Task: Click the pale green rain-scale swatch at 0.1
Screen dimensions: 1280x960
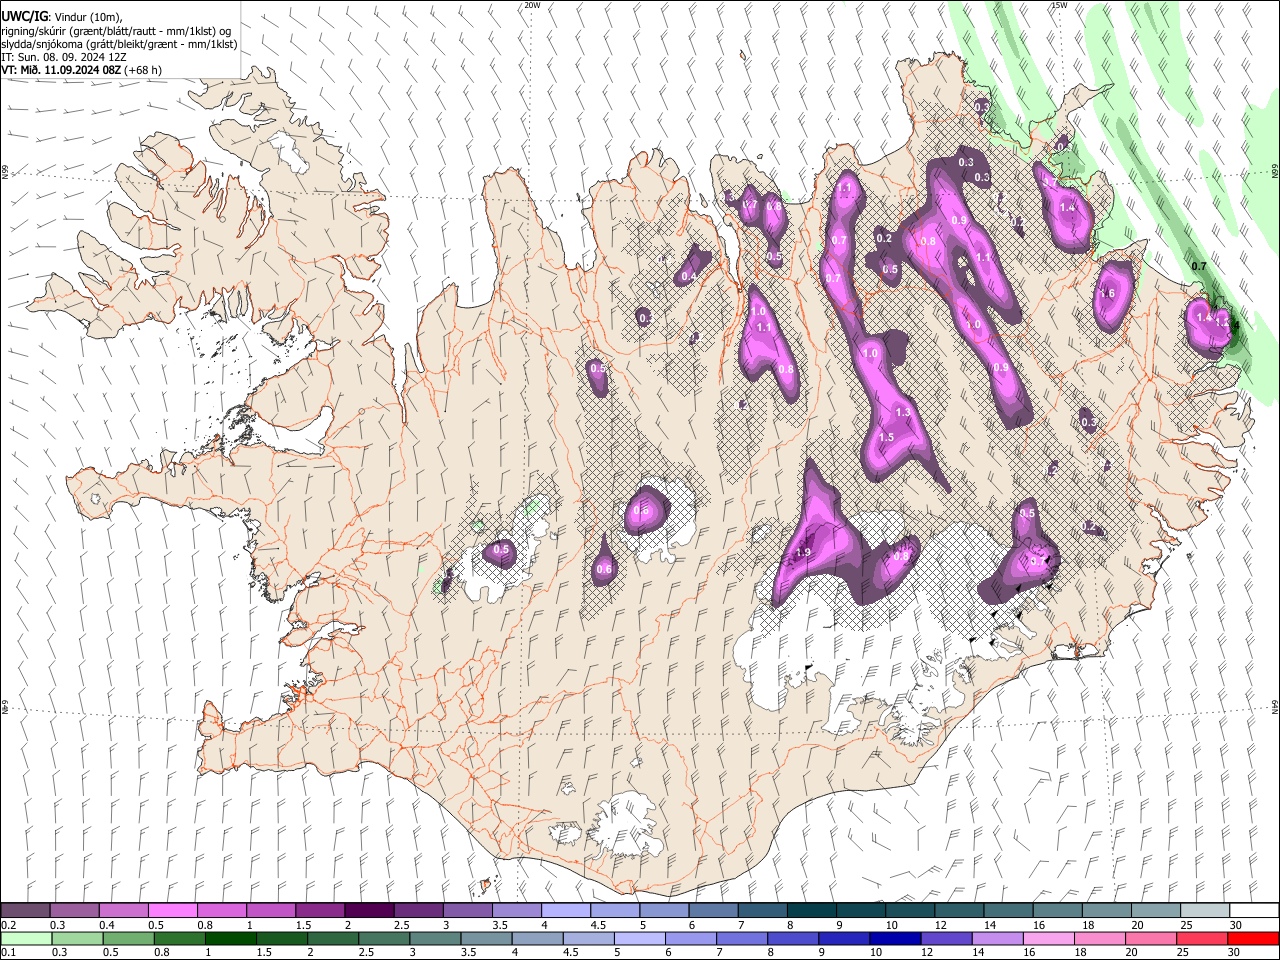Action: [x=26, y=939]
